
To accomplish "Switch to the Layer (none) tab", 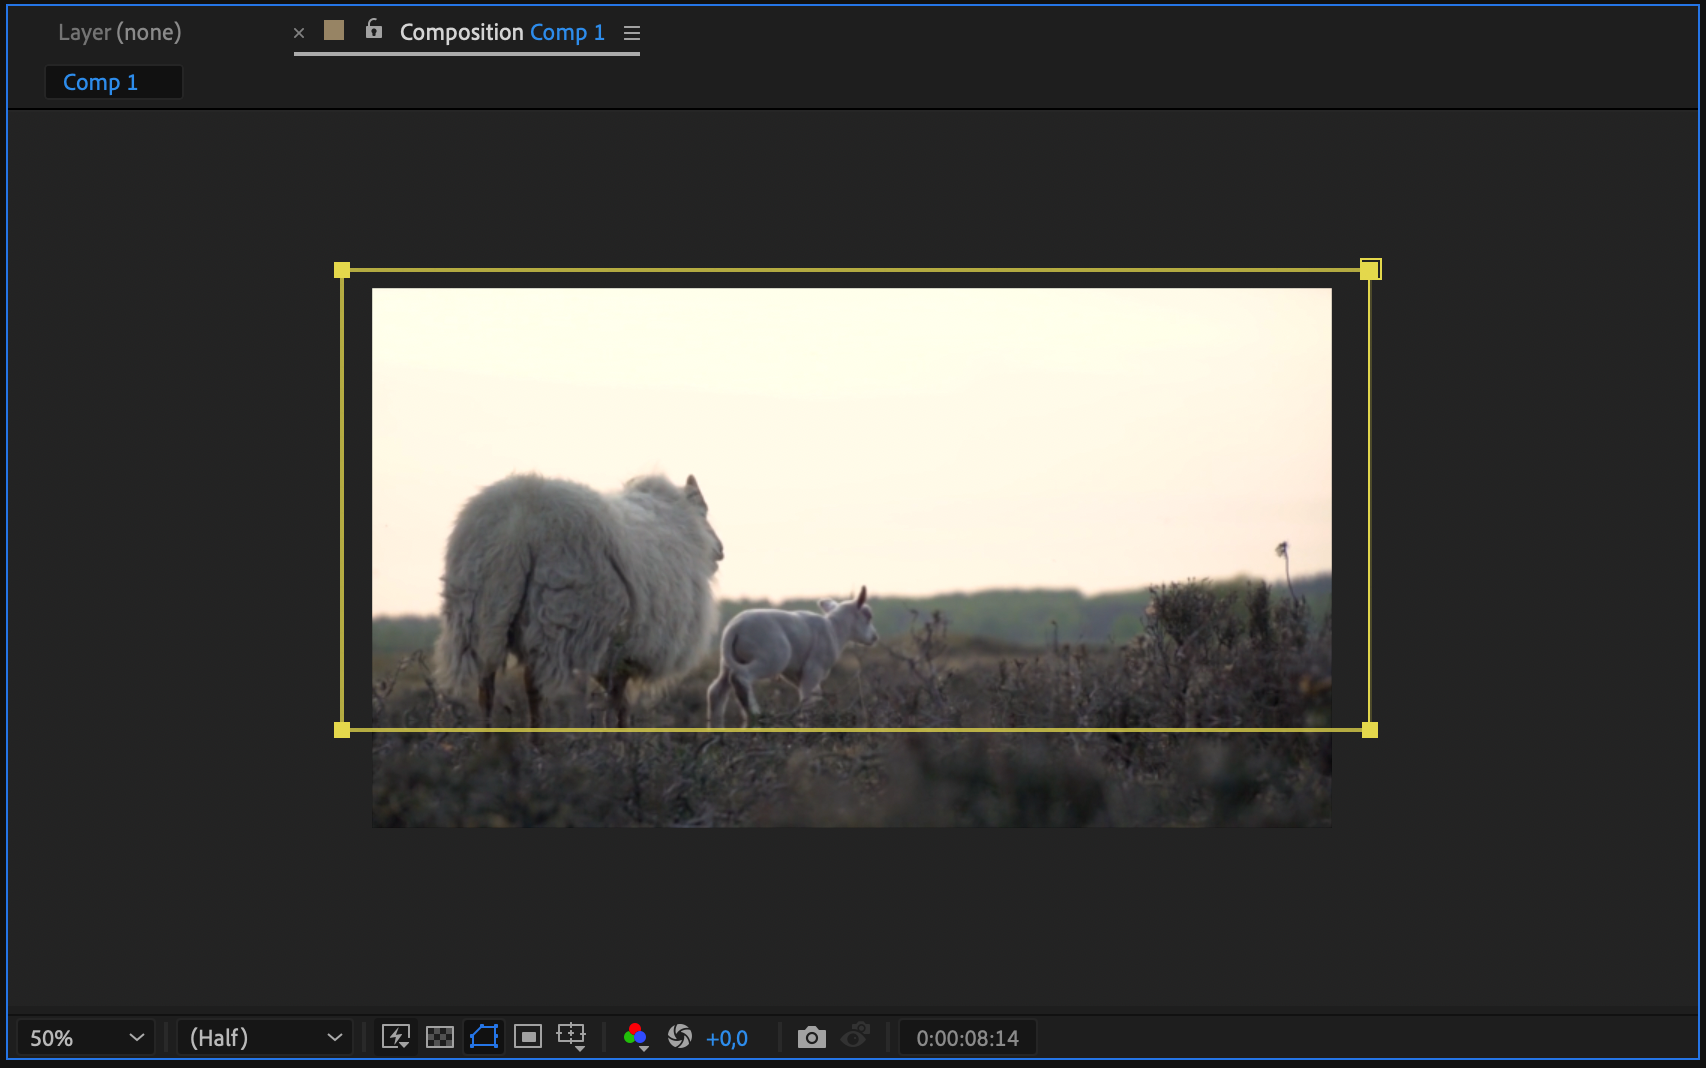I will (120, 32).
